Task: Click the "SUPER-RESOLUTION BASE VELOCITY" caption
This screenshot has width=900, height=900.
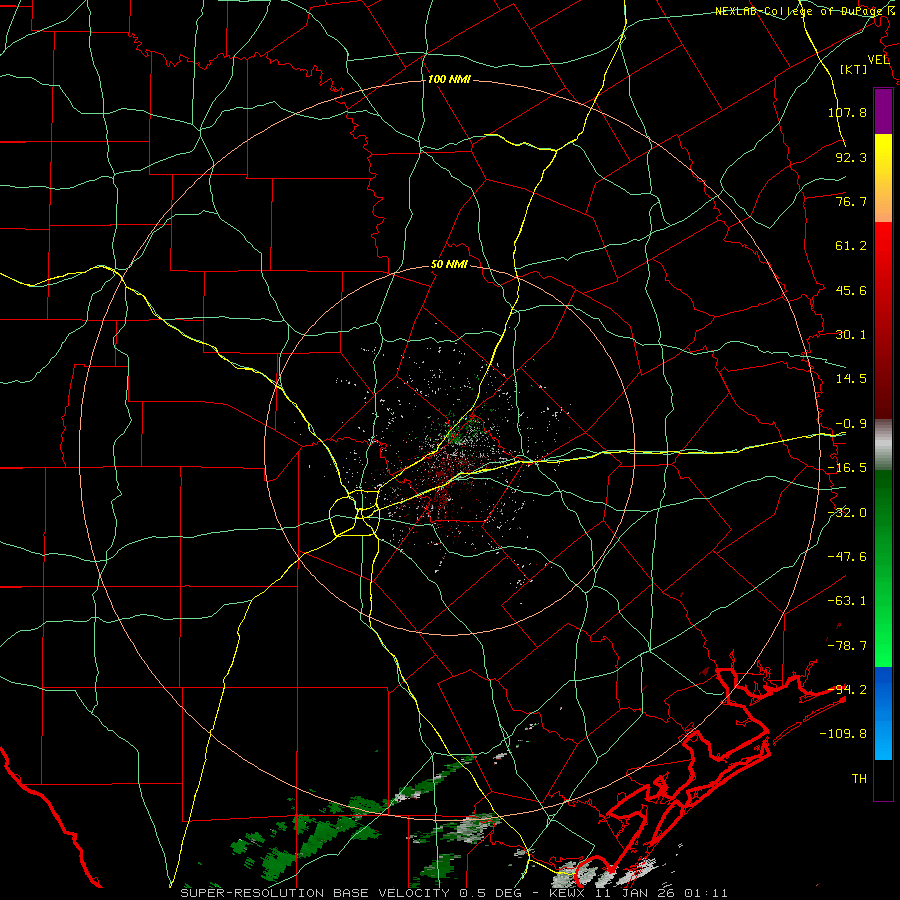Action: (315, 893)
